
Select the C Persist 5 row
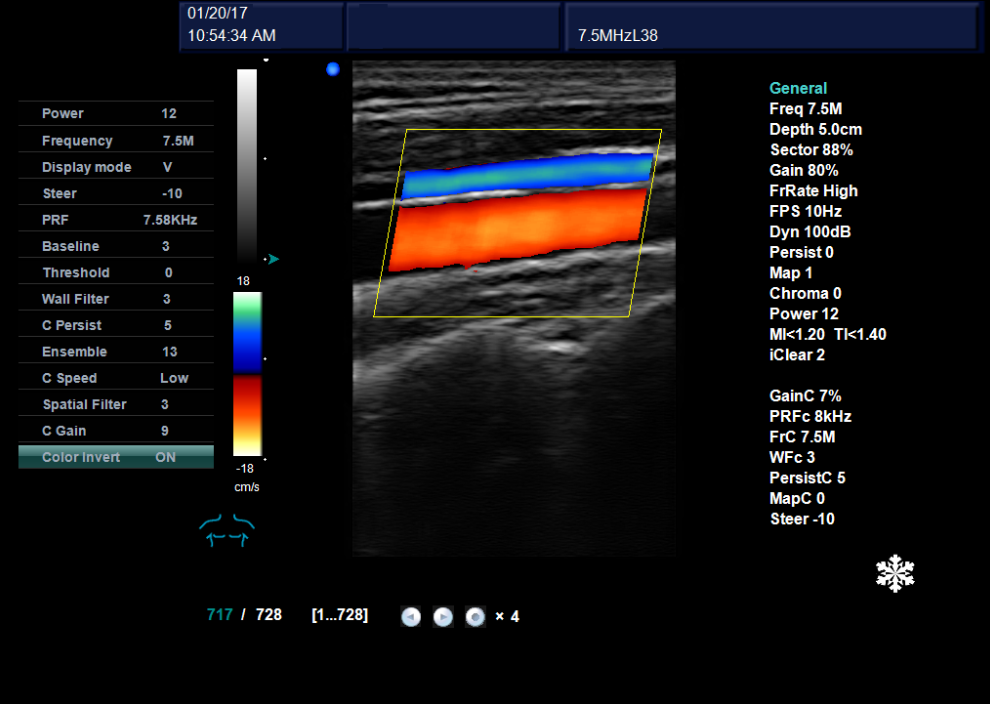point(116,325)
